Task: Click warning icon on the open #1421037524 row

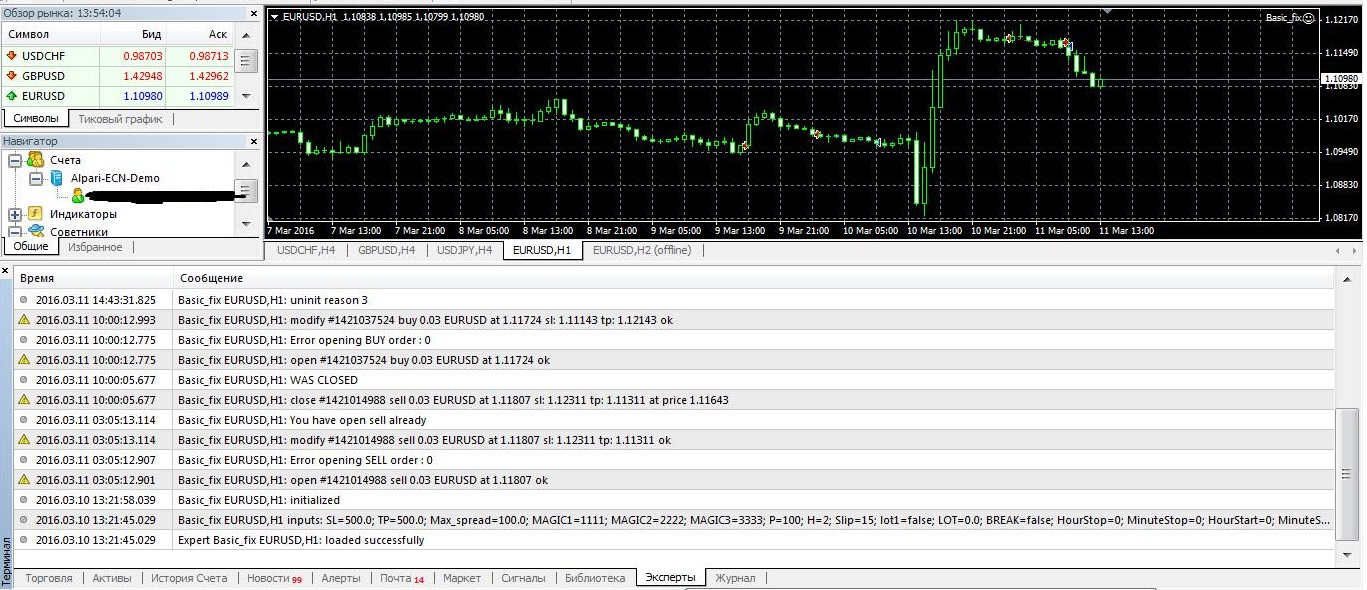Action: coord(24,360)
